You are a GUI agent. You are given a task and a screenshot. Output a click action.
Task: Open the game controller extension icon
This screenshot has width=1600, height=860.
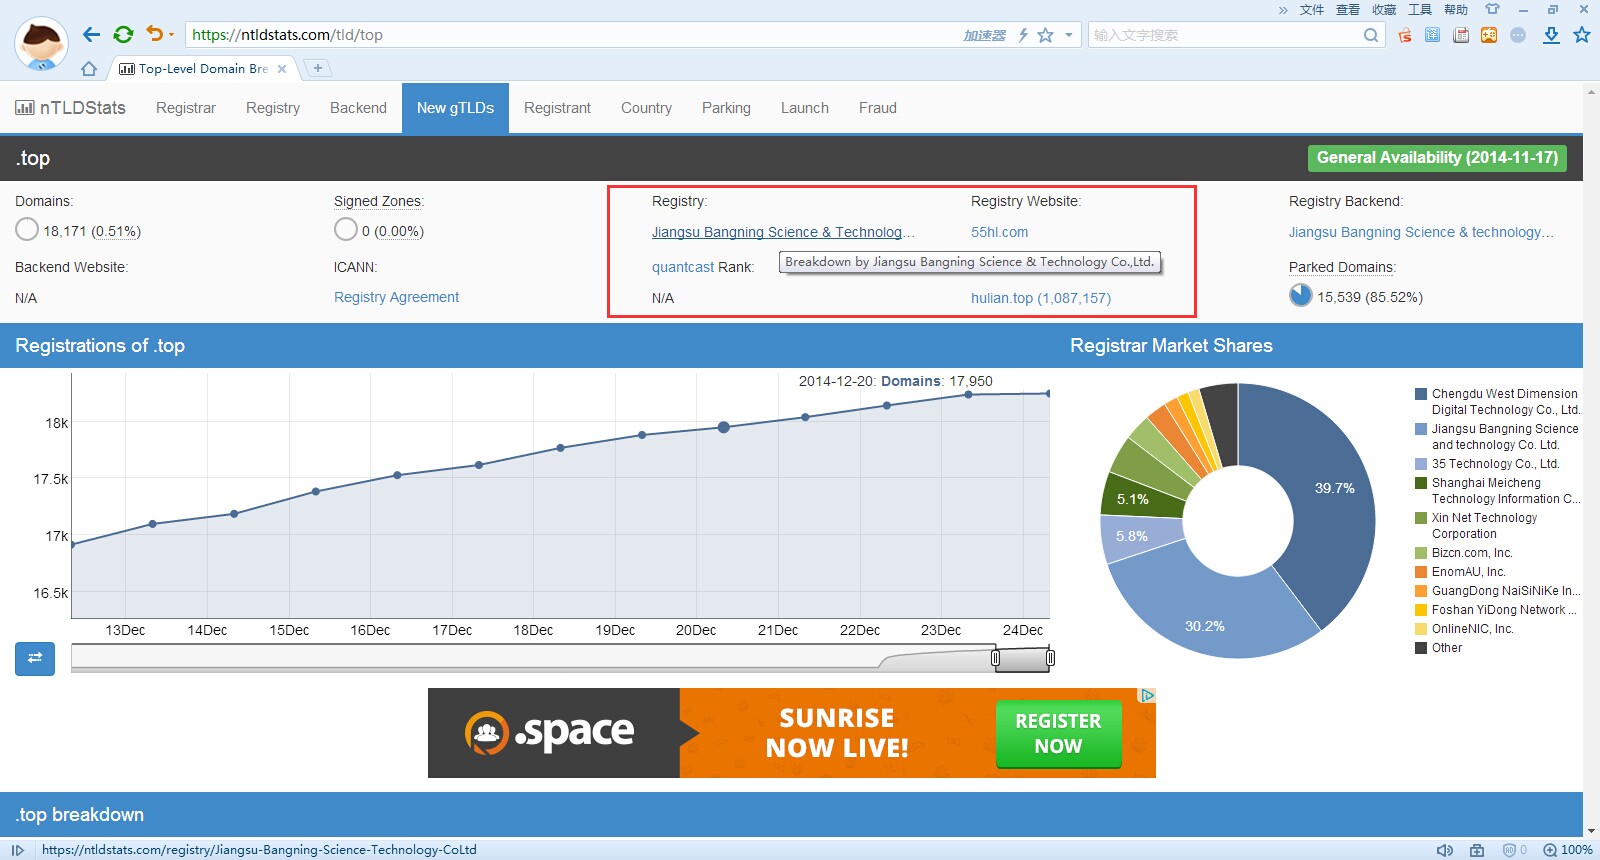coord(1489,35)
